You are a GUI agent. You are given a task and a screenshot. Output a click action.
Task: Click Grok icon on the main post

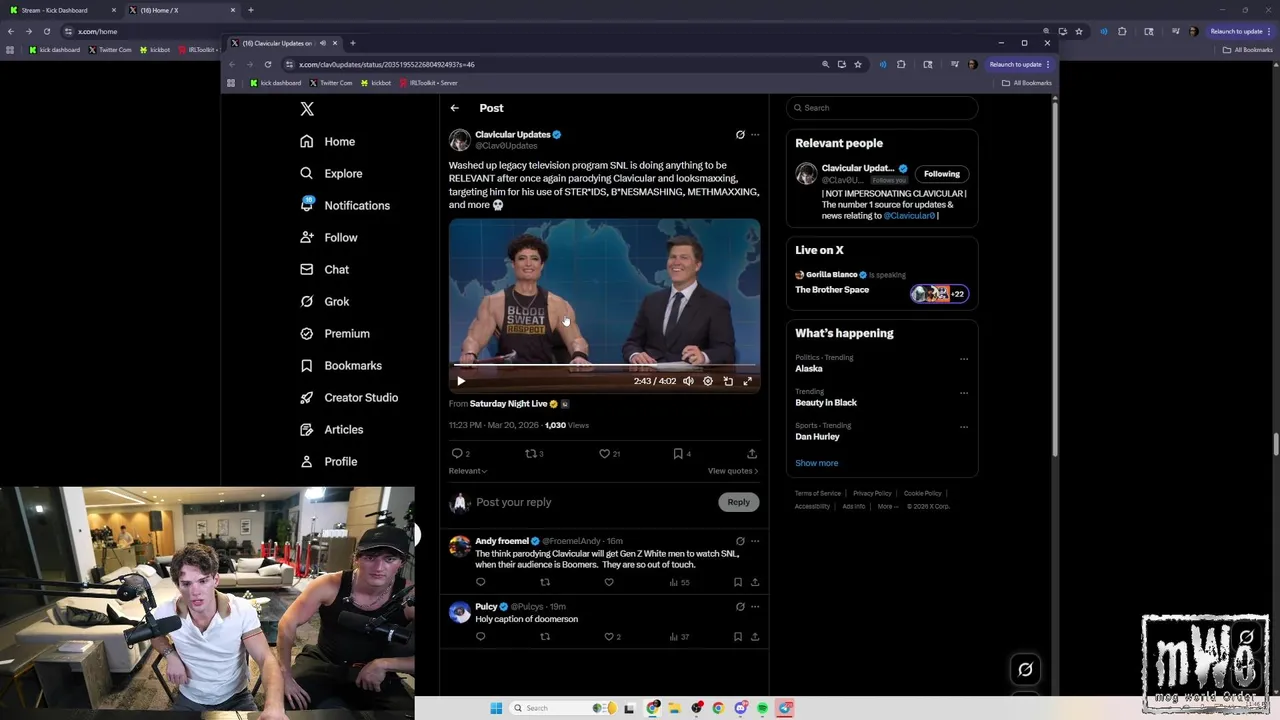[x=740, y=135]
